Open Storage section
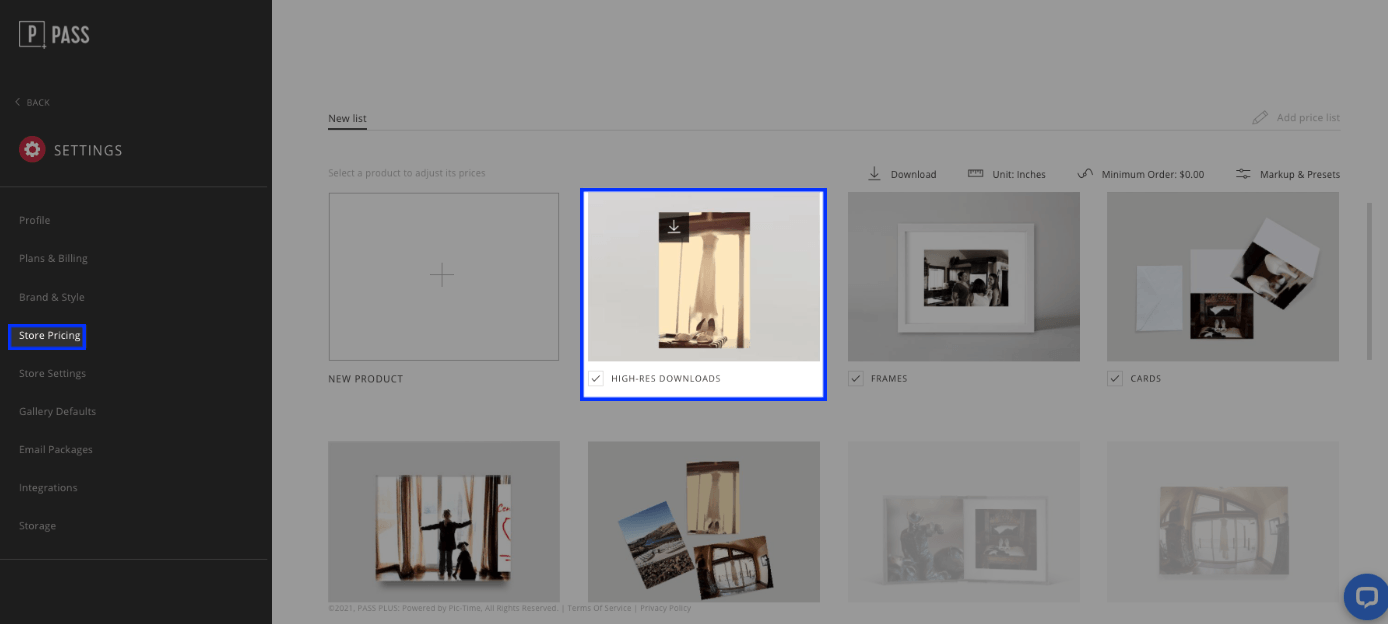The width and height of the screenshot is (1388, 624). pyautogui.click(x=37, y=525)
